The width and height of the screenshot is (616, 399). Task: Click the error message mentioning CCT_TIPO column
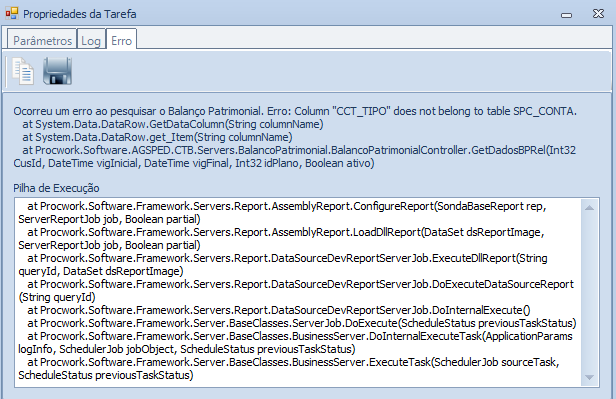[295, 111]
